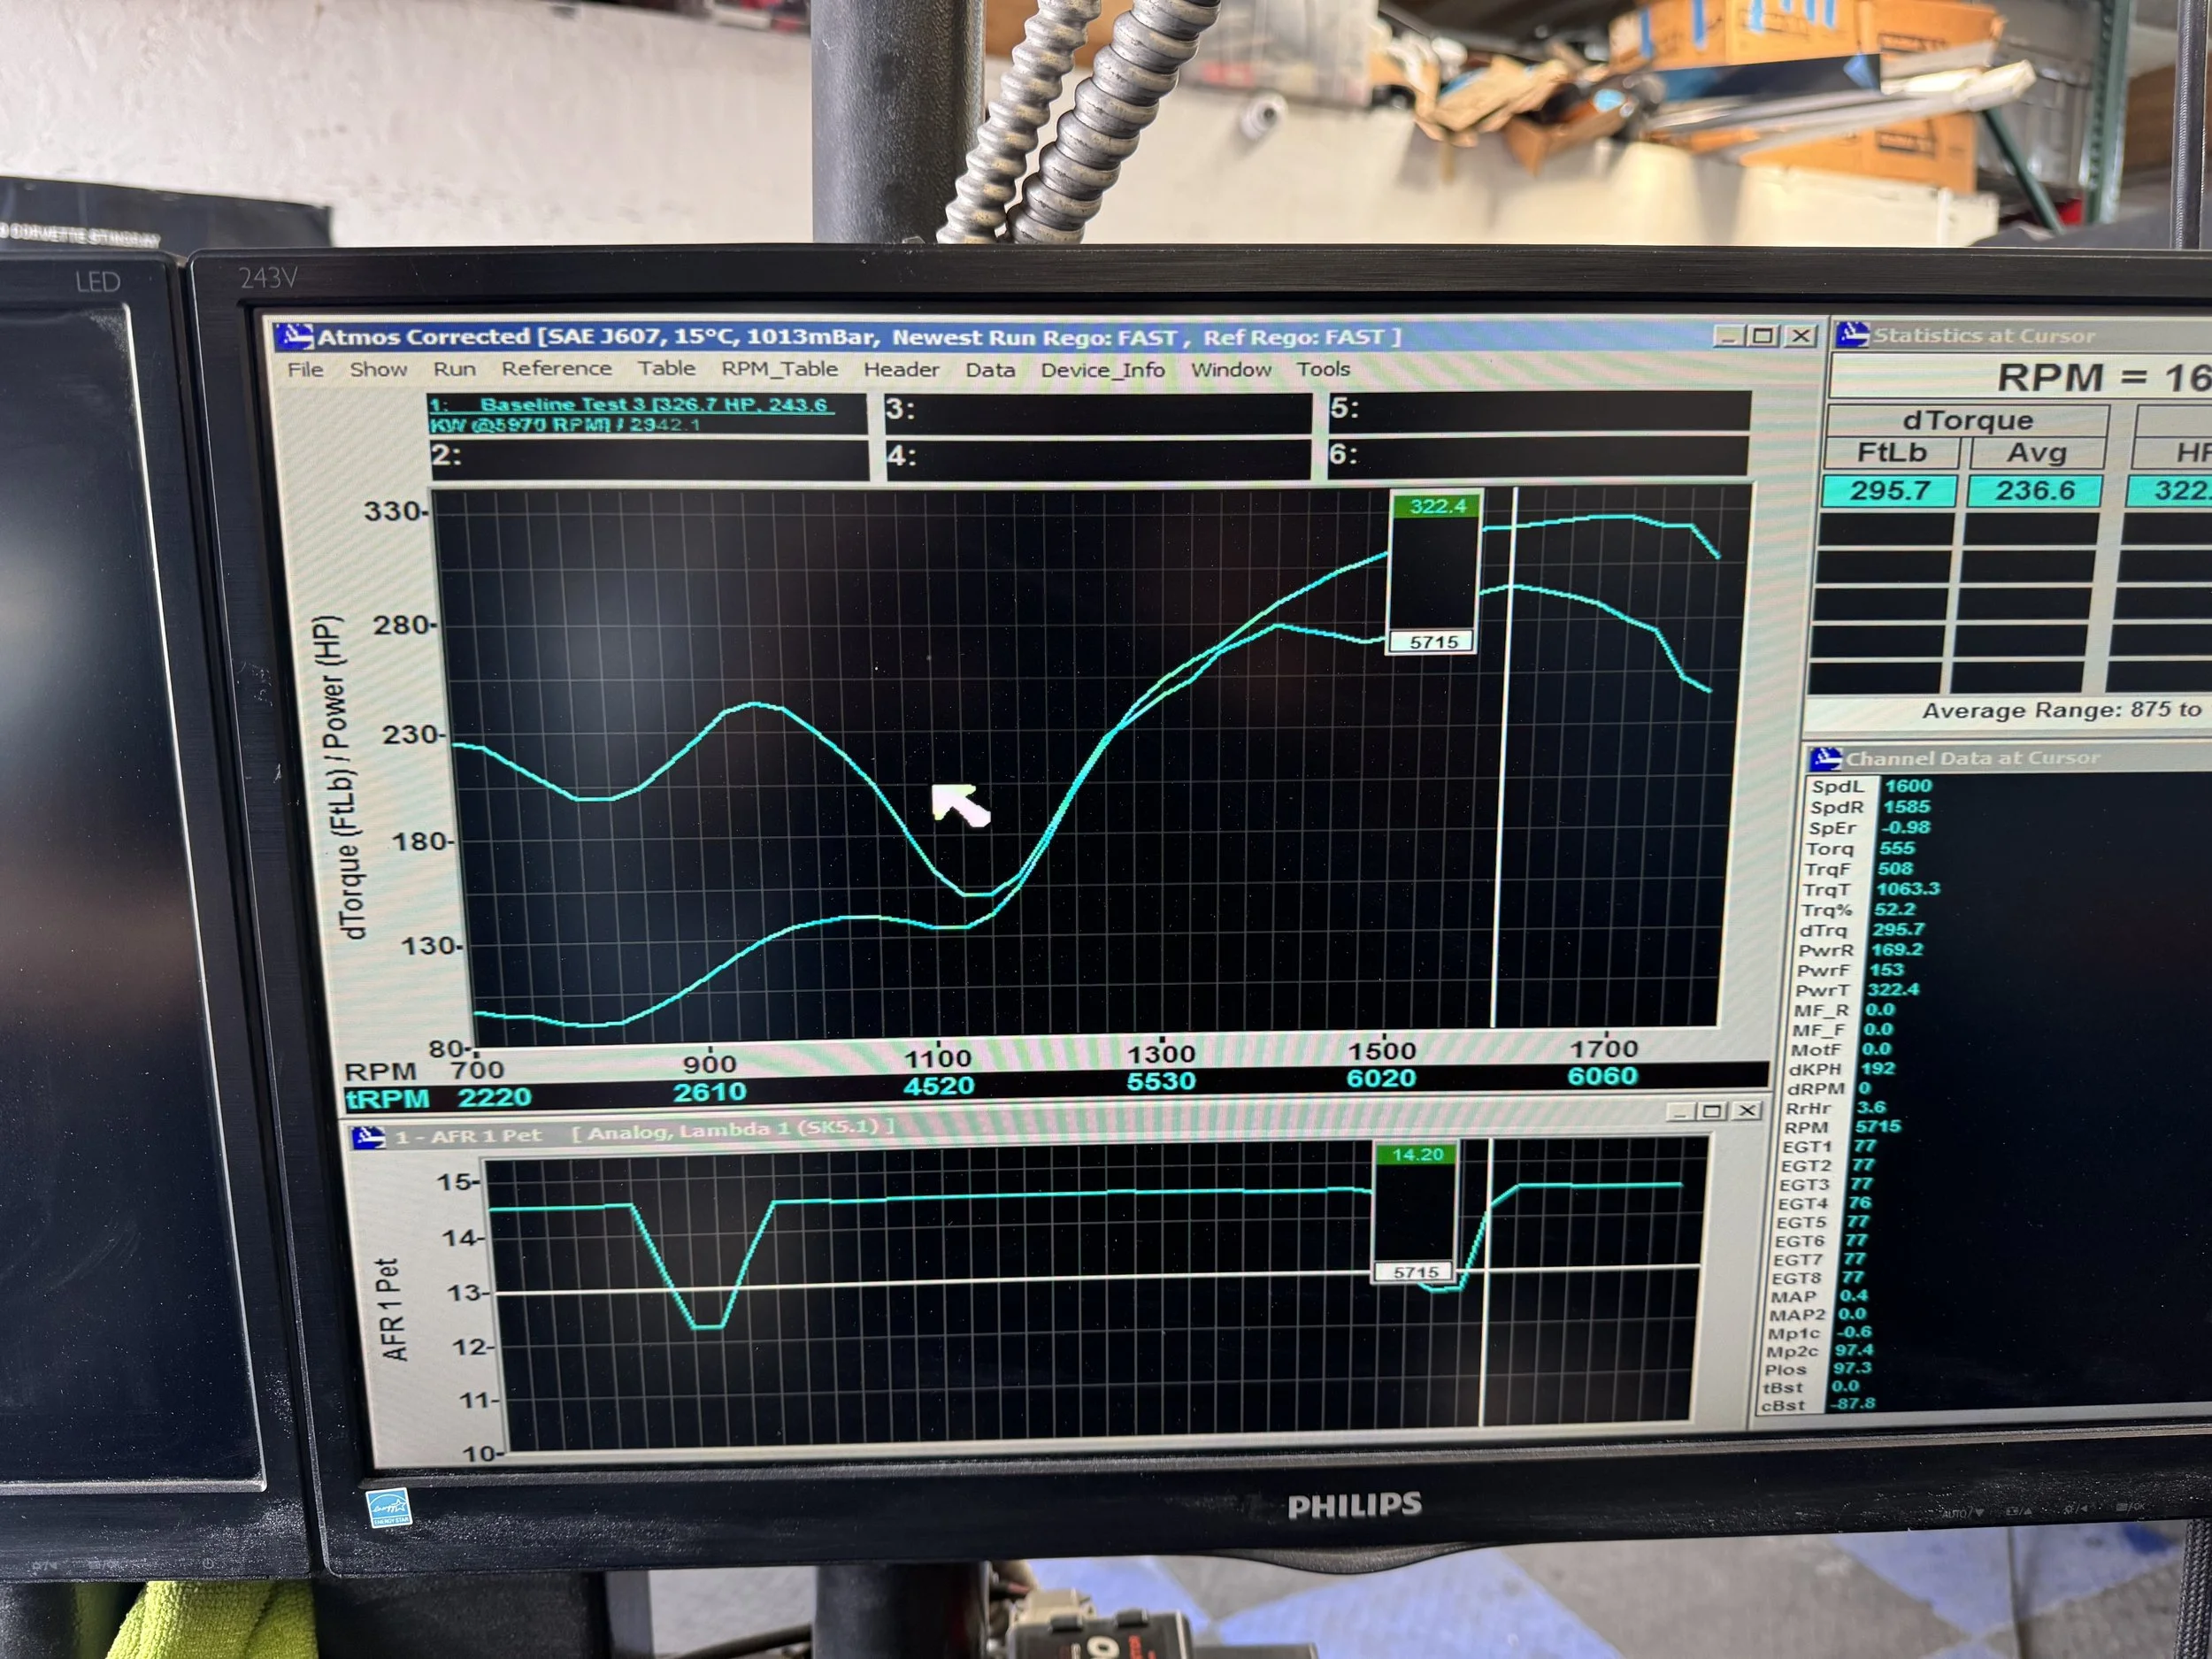The width and height of the screenshot is (2212, 1659).
Task: Open the Show menu
Action: 378,369
